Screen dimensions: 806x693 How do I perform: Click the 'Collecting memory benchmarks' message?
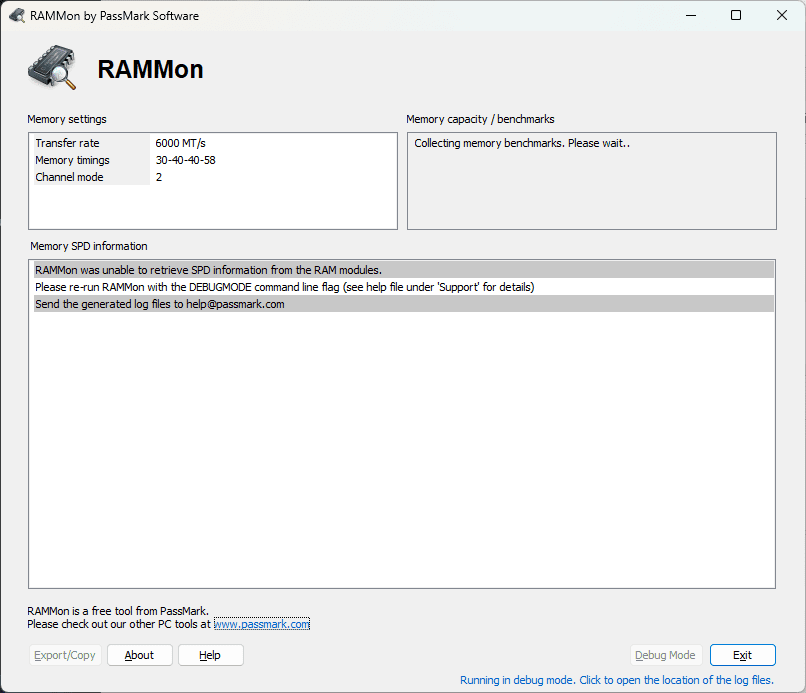coord(522,143)
